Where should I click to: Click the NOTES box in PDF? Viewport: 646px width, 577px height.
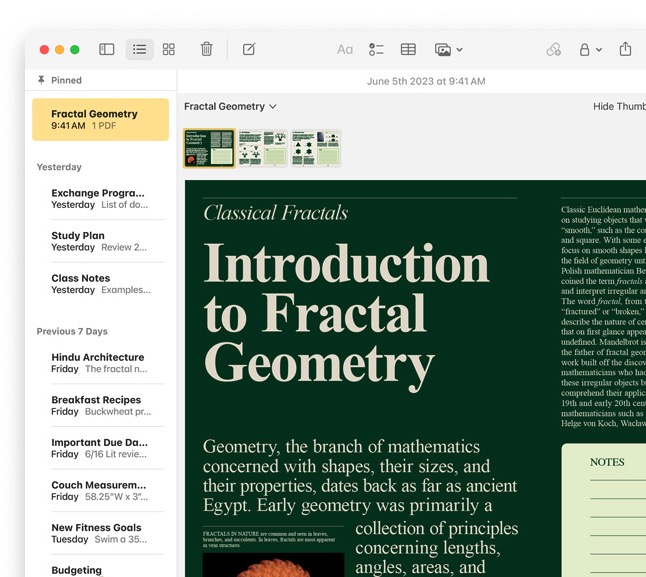click(604, 510)
